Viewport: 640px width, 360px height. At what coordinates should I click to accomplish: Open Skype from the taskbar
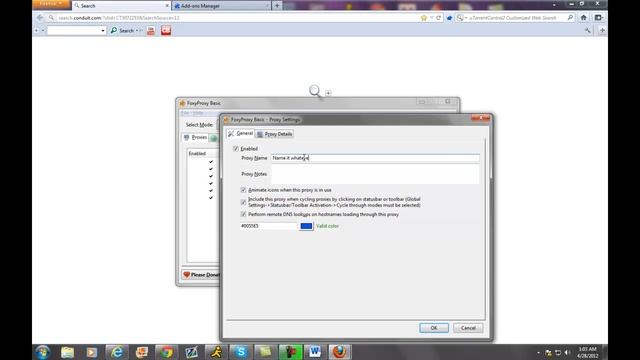point(241,352)
